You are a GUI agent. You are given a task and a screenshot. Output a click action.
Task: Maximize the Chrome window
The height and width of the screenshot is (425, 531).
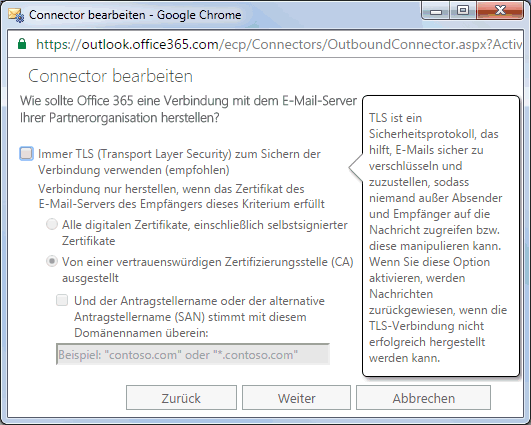[463, 11]
